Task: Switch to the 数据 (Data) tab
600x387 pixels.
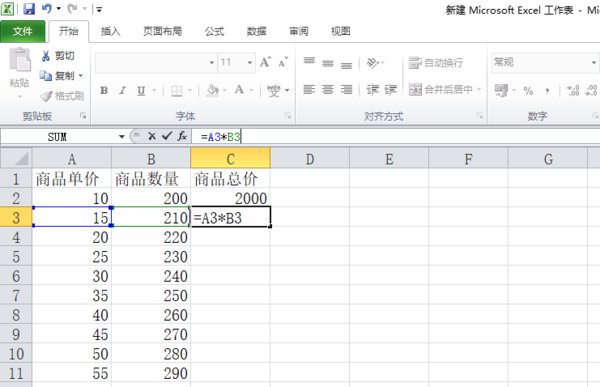Action: tap(256, 31)
